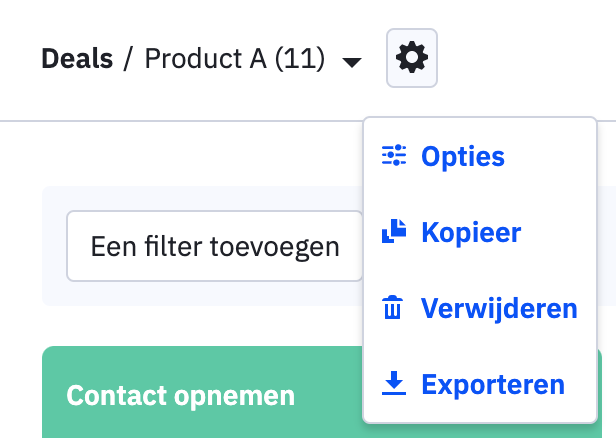Expand the pipeline dropdown arrow after Product A
The image size is (616, 438).
point(352,62)
